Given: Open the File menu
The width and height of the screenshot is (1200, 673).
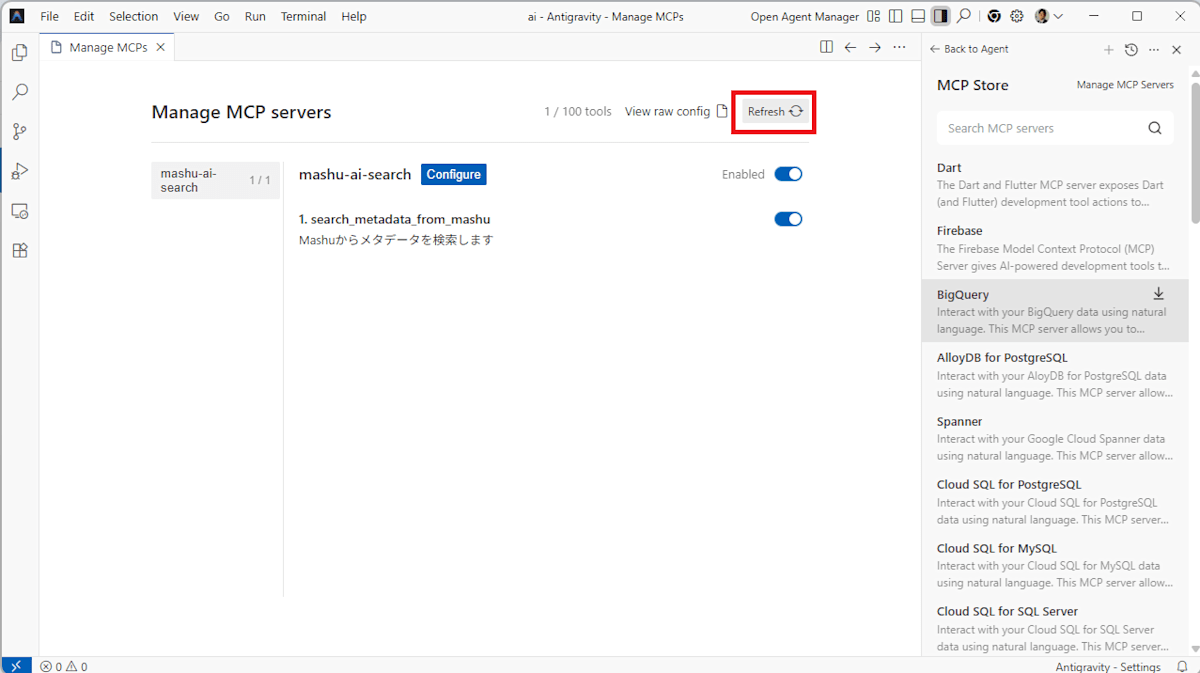Looking at the screenshot, I should click(x=49, y=16).
